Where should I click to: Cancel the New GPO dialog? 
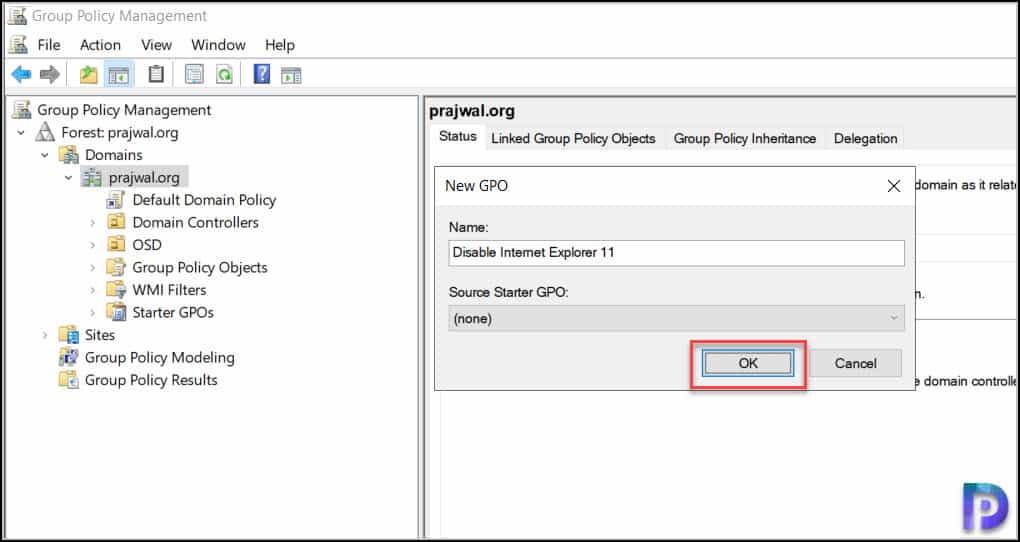click(855, 363)
